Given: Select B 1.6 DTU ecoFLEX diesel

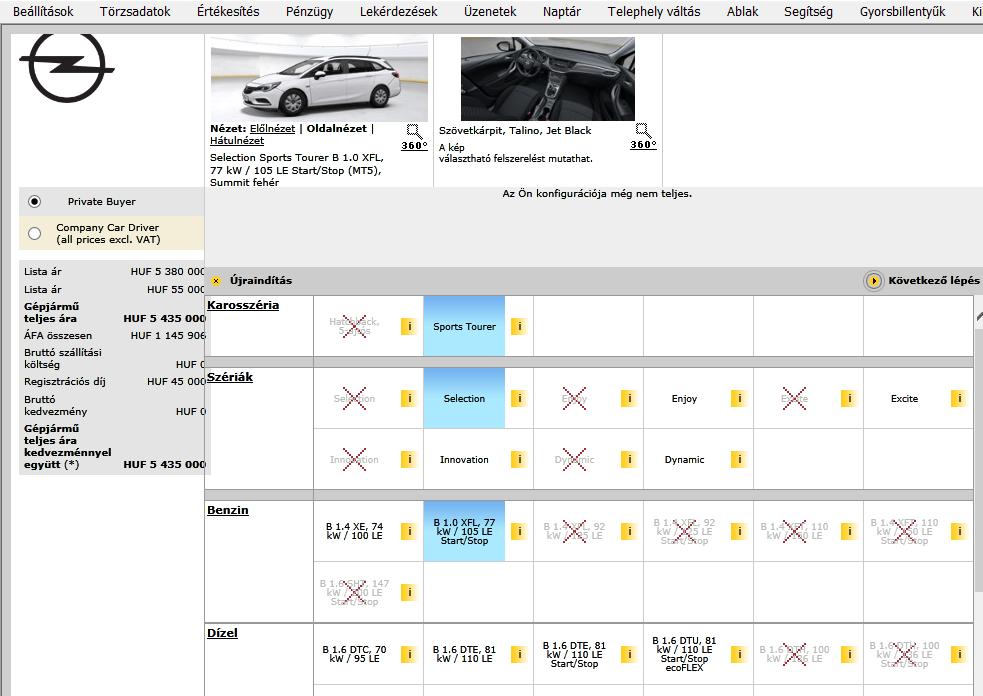Looking at the screenshot, I should click(684, 654).
